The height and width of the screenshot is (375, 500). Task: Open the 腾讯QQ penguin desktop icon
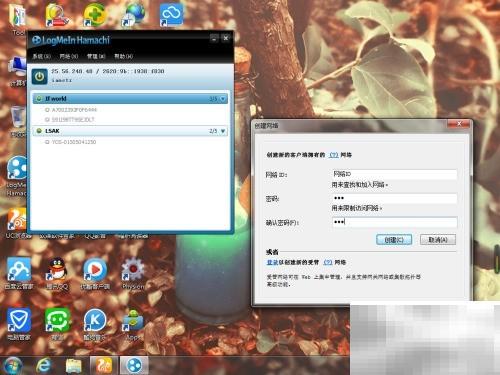[x=57, y=273]
